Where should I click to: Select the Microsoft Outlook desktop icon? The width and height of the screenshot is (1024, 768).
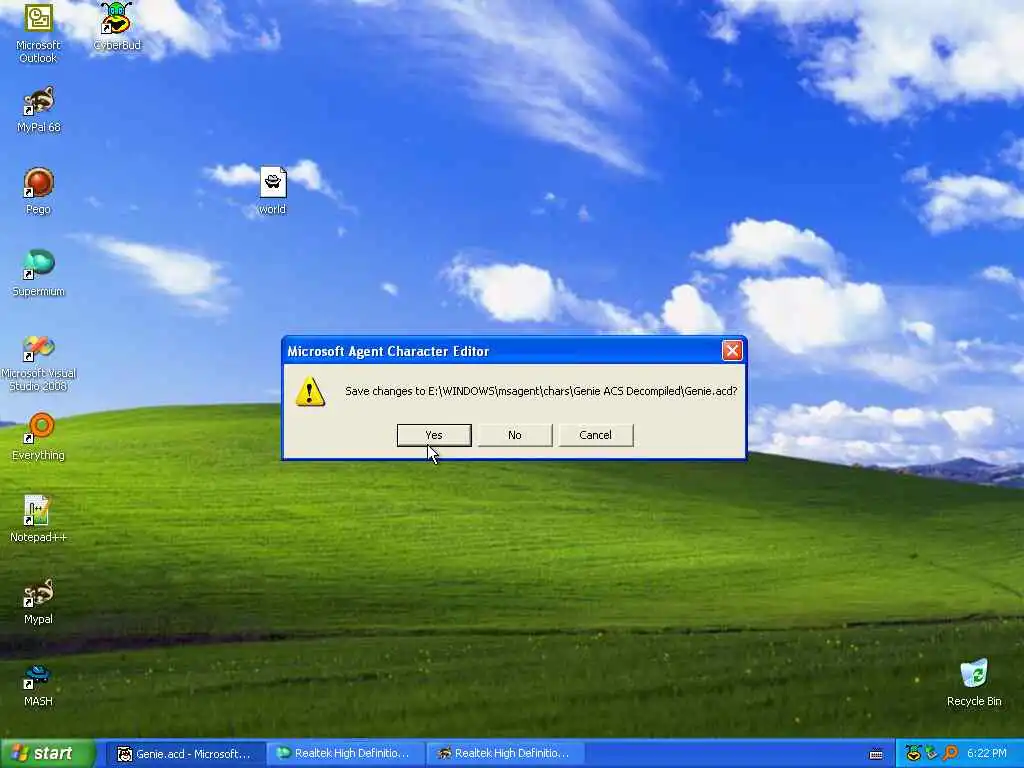38,33
